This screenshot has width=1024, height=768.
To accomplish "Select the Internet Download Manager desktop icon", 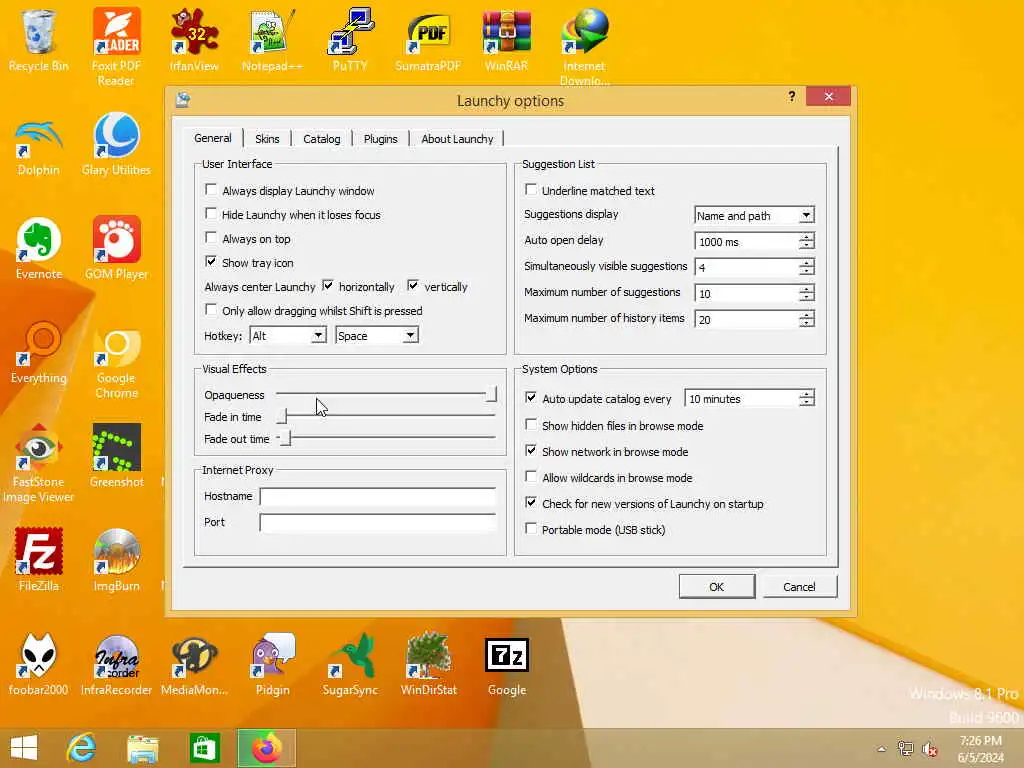I will 584,47.
